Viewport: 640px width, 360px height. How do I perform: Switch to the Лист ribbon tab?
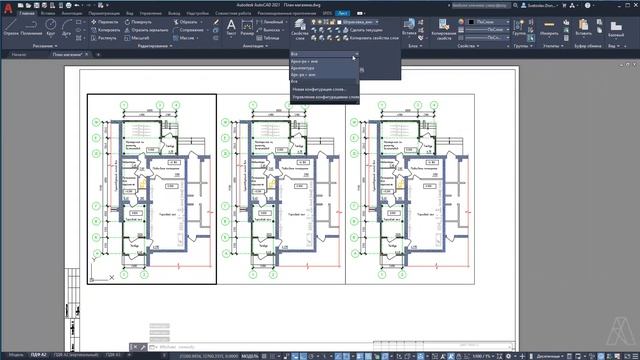tap(342, 13)
